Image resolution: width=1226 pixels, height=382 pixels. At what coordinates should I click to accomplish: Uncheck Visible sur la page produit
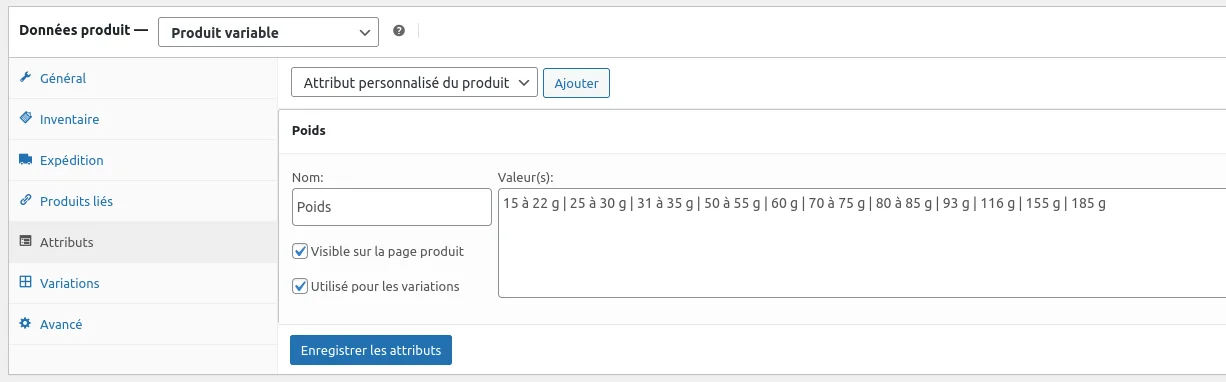300,251
